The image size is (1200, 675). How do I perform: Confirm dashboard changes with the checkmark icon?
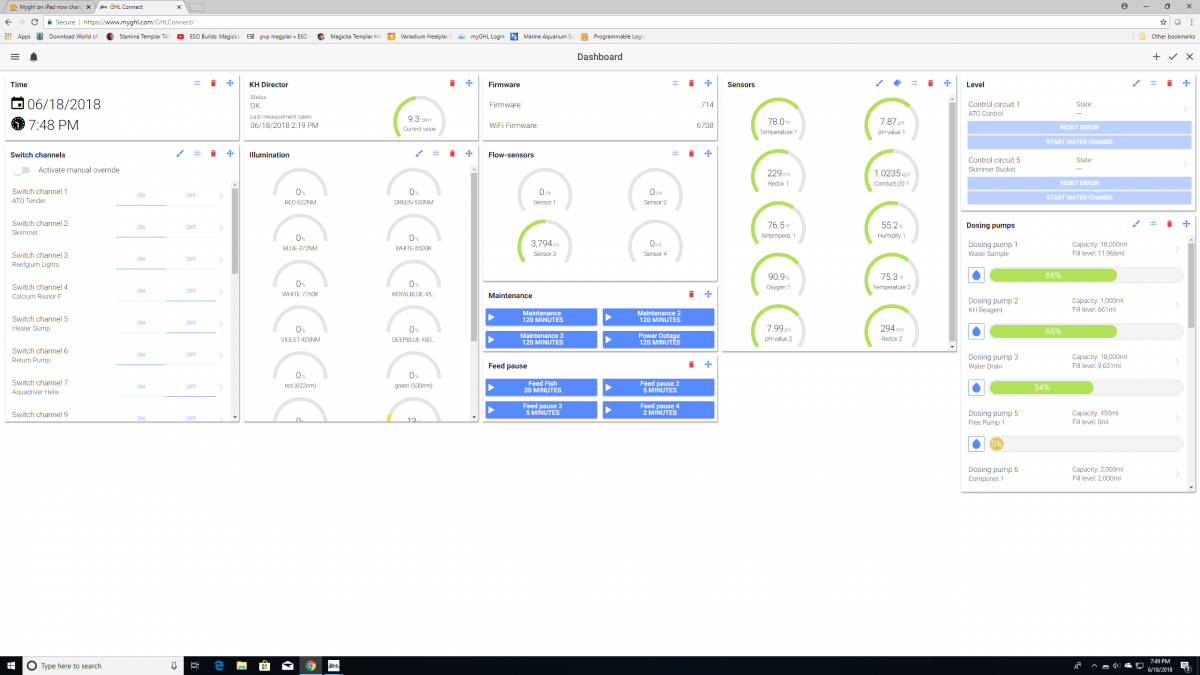point(1173,57)
